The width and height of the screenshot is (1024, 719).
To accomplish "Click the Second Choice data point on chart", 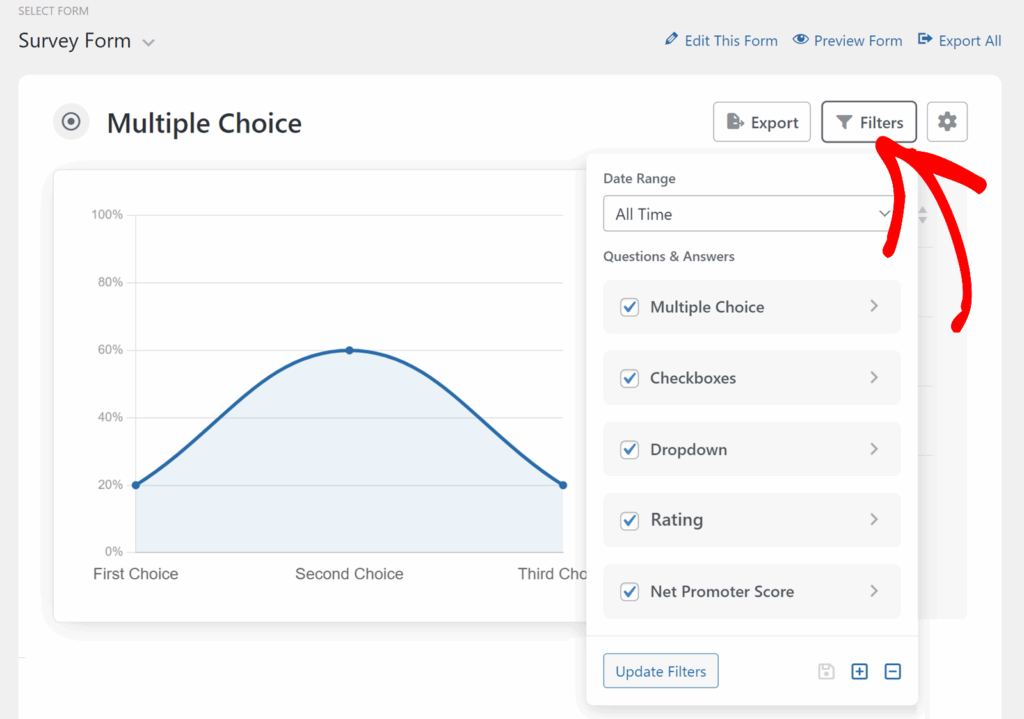I will click(x=349, y=350).
